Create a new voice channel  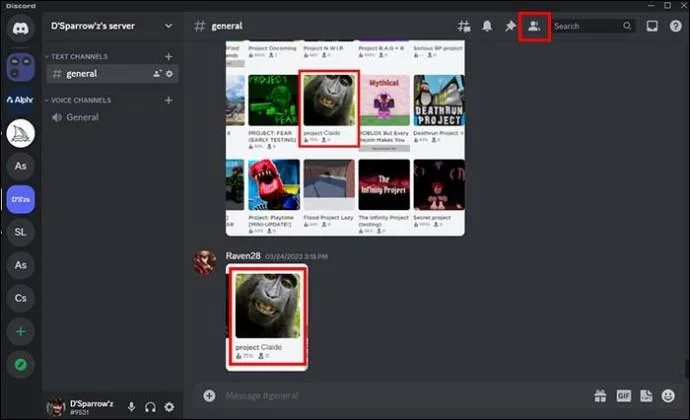coord(169,100)
